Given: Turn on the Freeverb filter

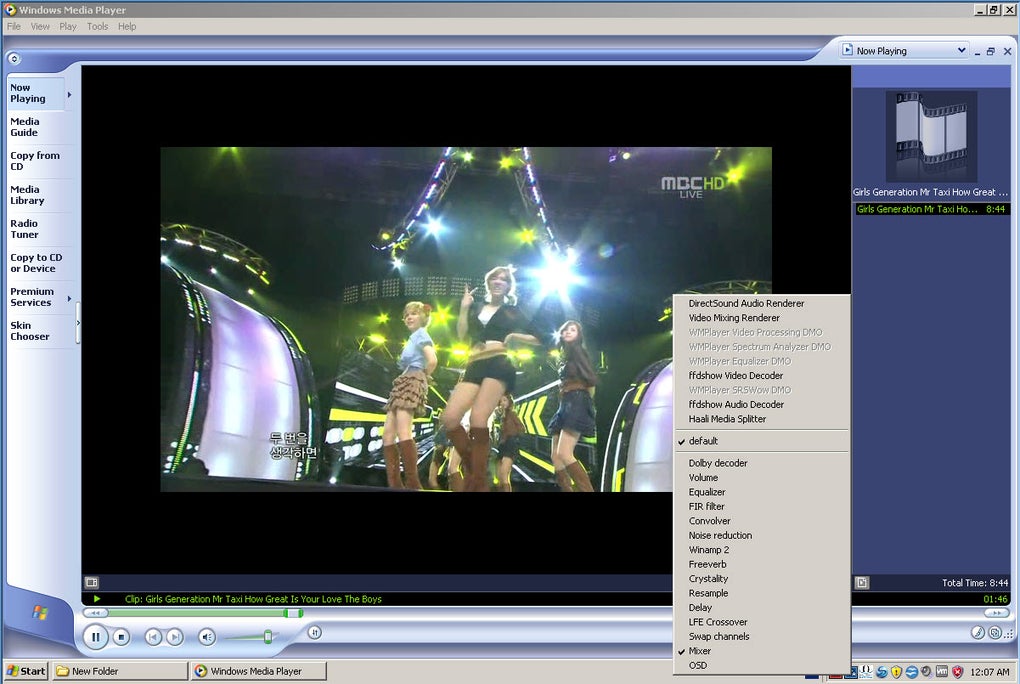Looking at the screenshot, I should [762, 564].
